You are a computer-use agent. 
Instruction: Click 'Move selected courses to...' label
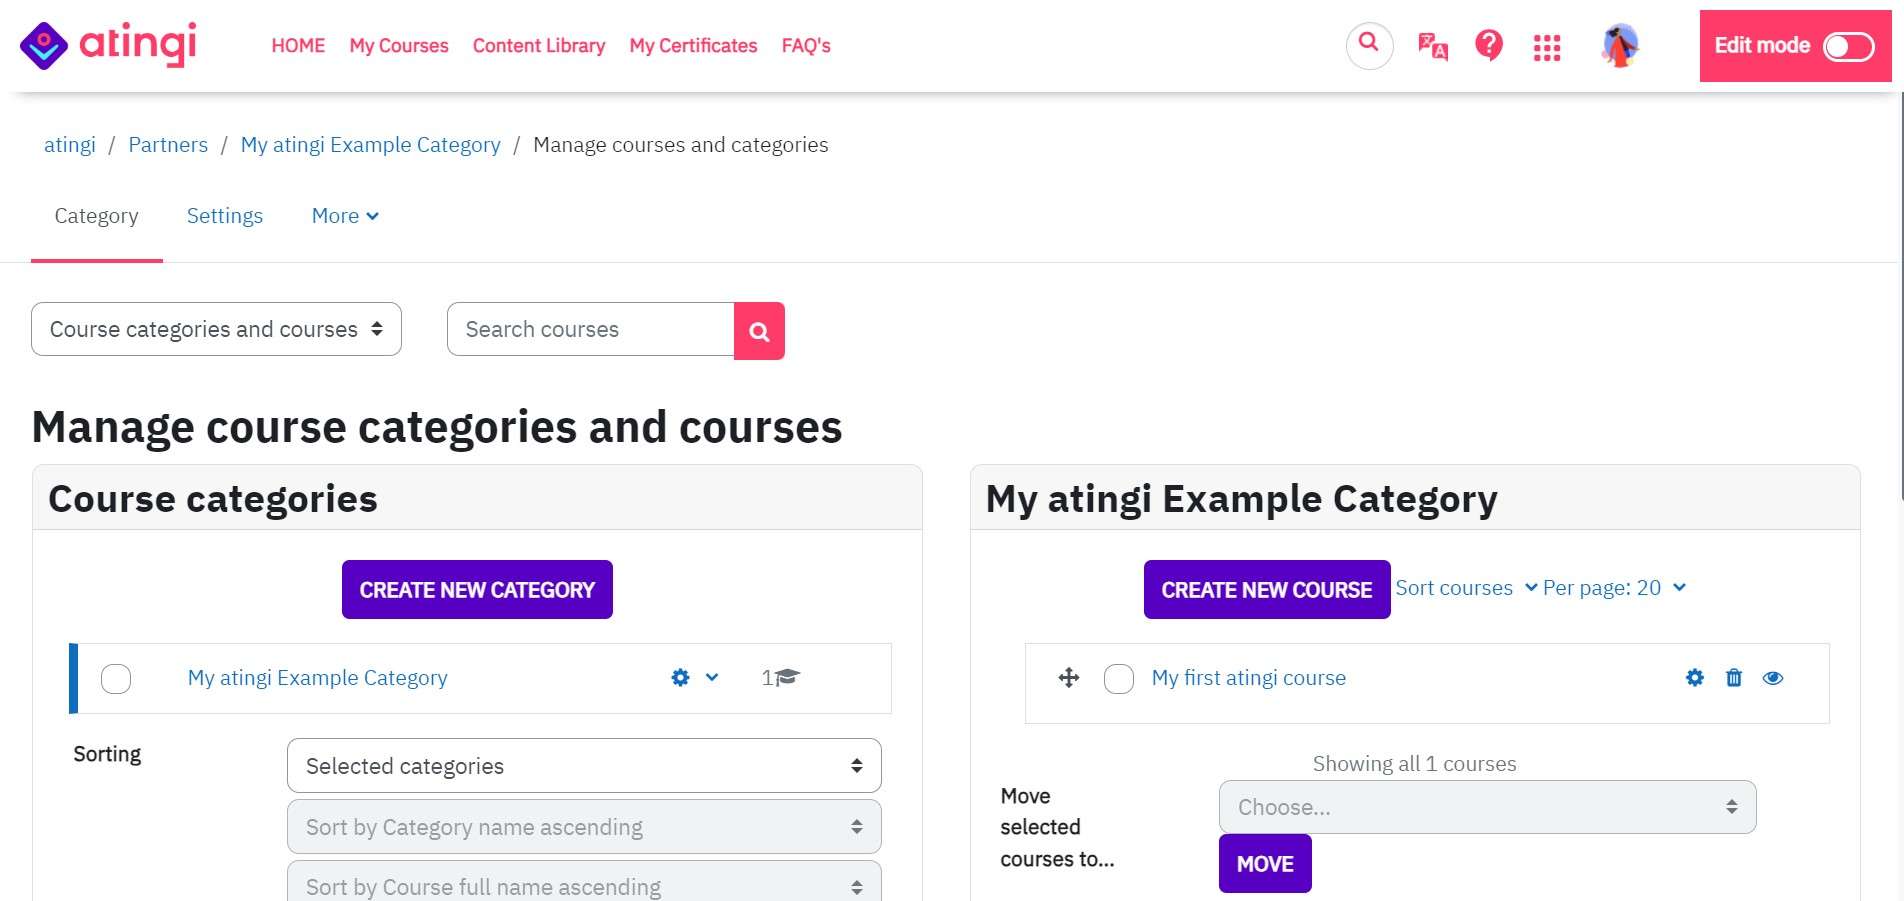[1057, 827]
